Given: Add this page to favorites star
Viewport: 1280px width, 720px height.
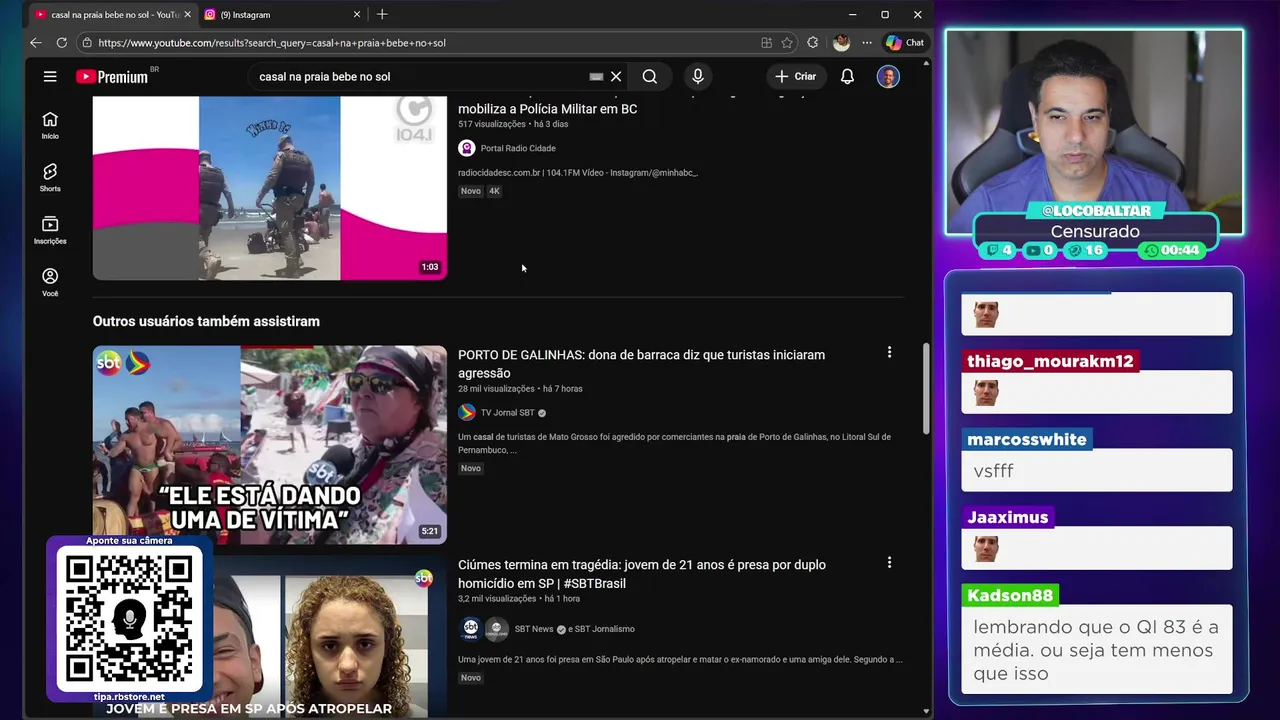Looking at the screenshot, I should click(787, 43).
